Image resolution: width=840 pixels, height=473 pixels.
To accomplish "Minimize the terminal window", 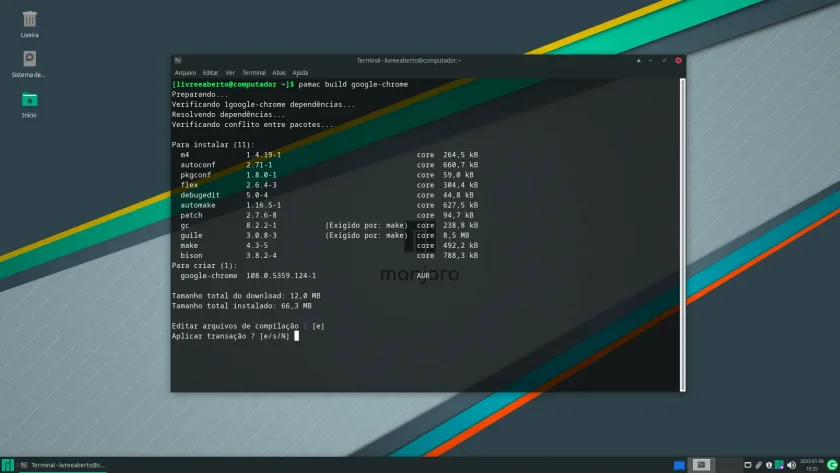I will (651, 61).
